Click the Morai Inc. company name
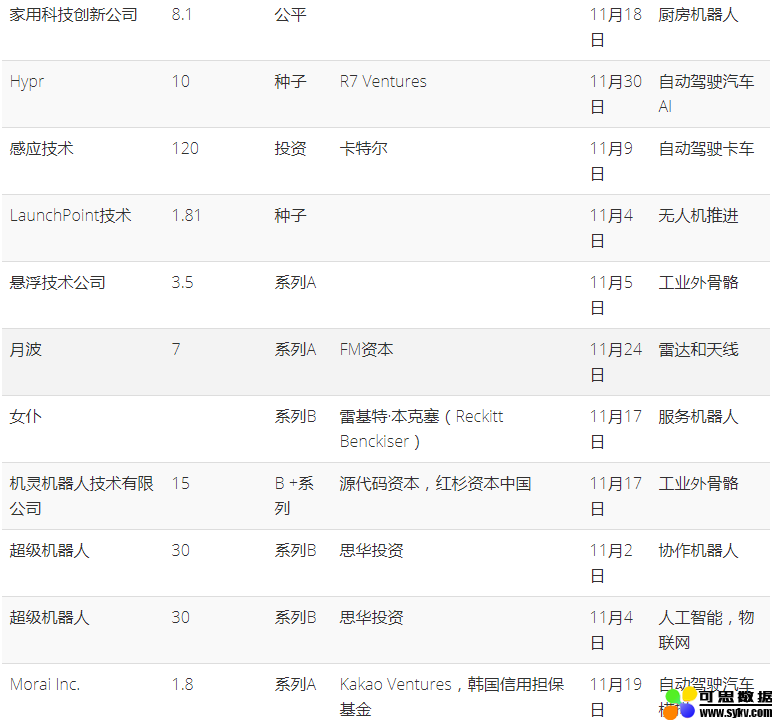The width and height of the screenshot is (777, 725). (45, 684)
